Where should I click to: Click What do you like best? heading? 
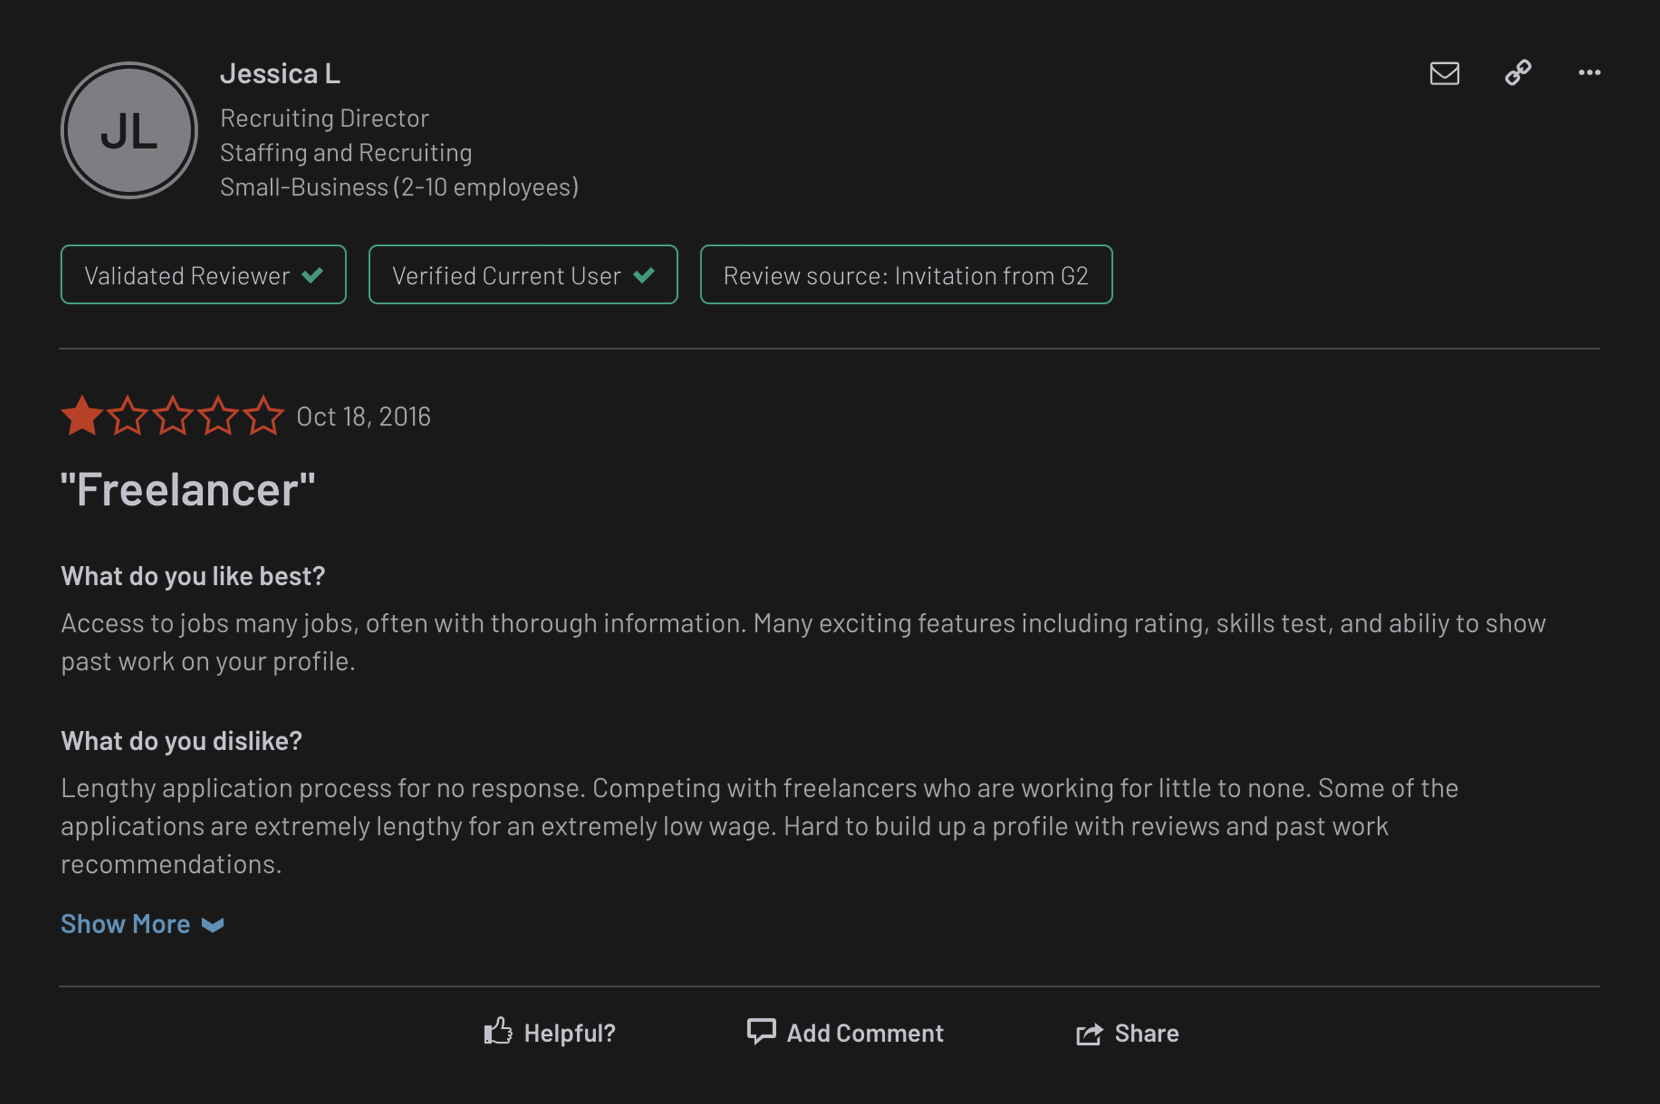click(x=193, y=576)
